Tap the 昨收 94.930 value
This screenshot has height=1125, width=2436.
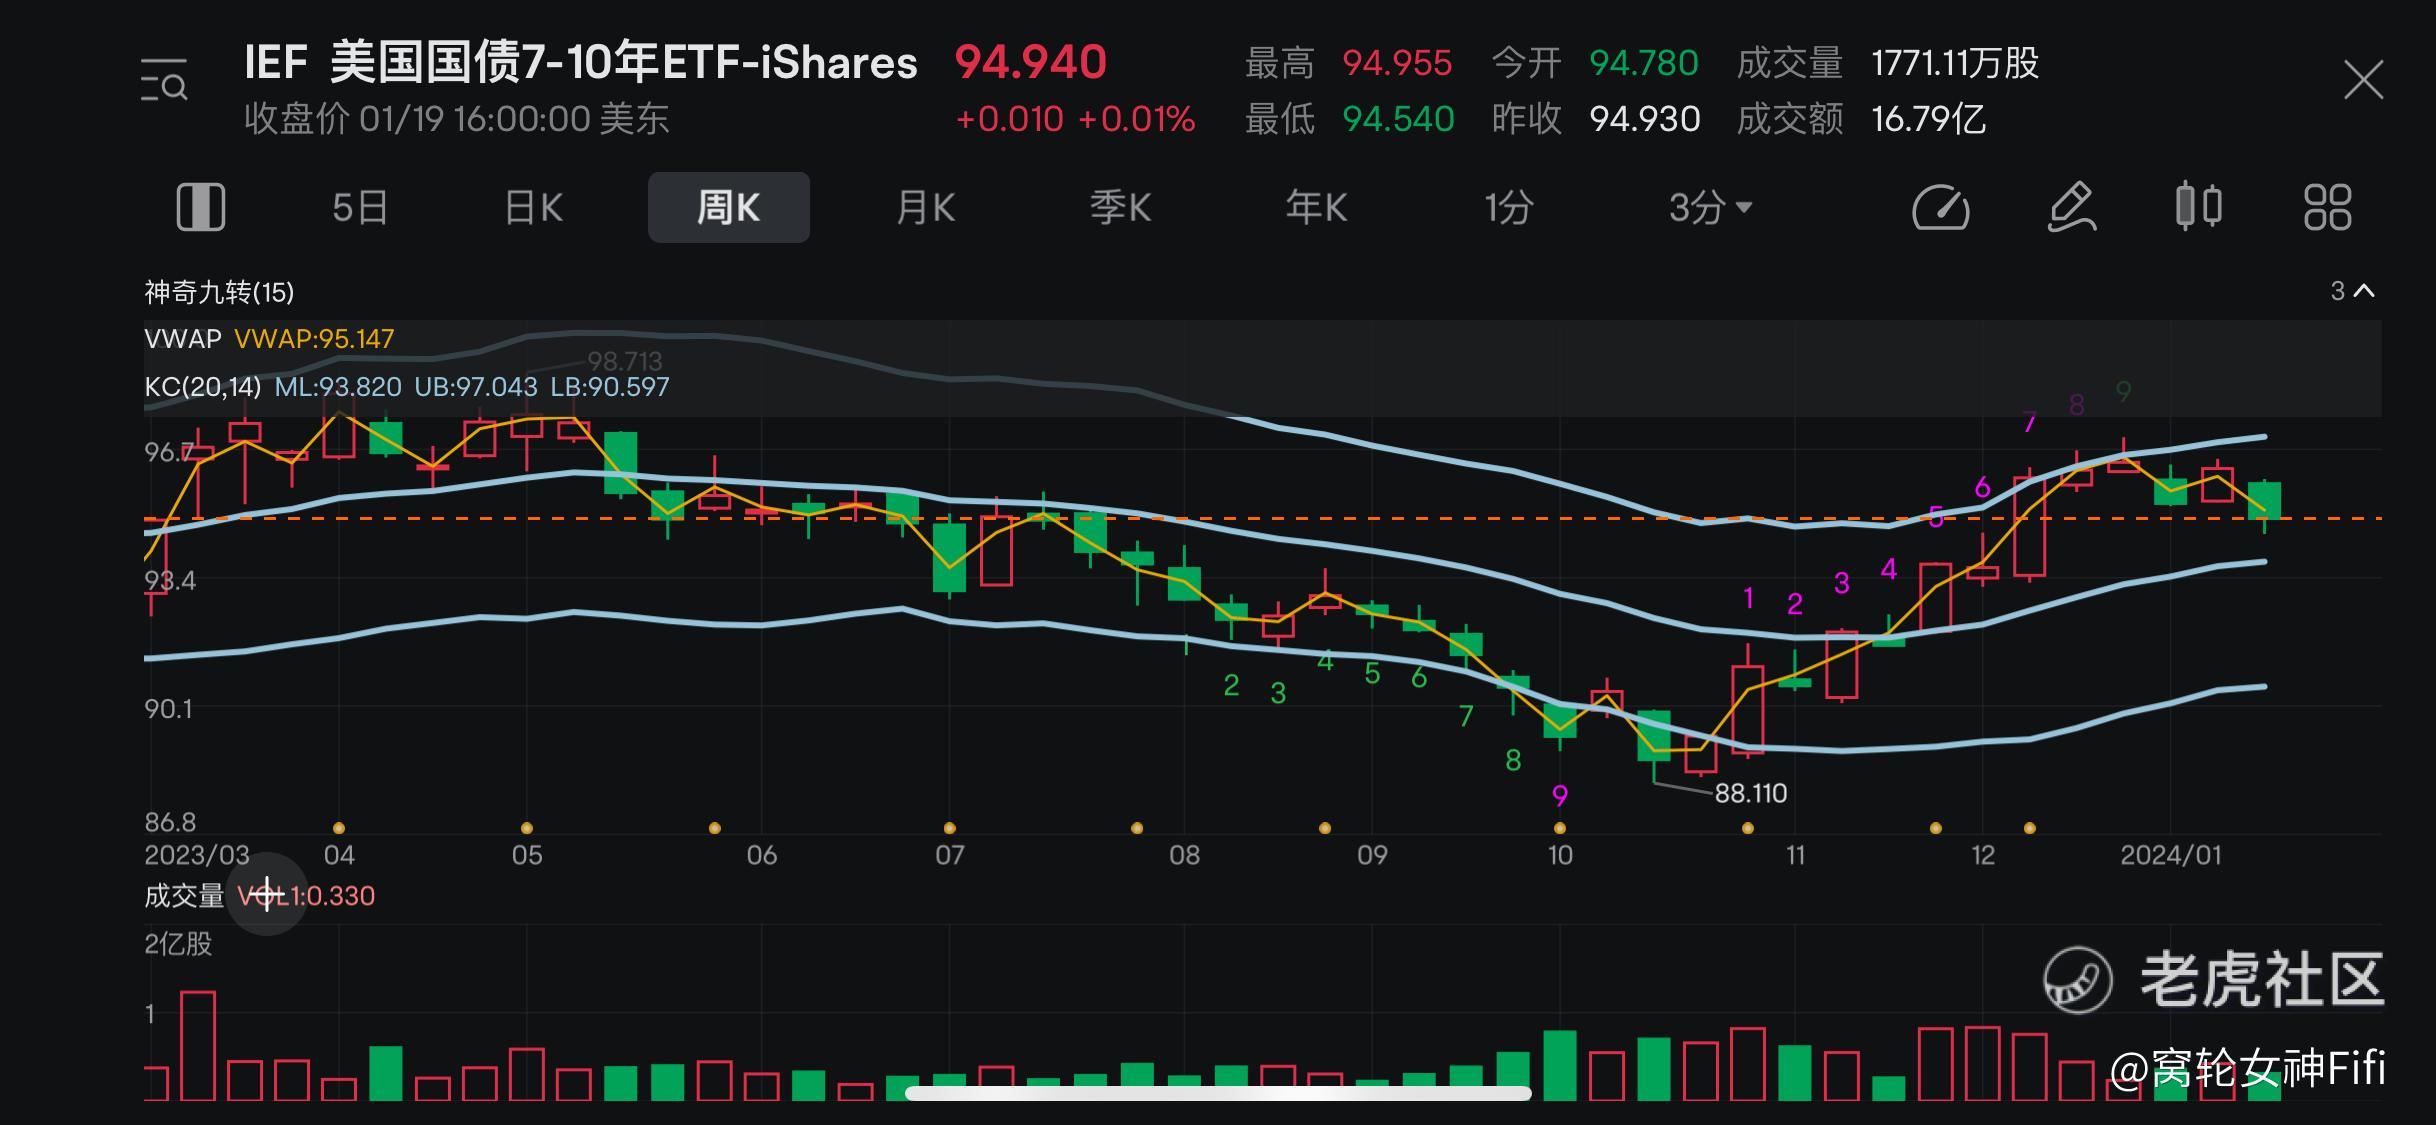(x=1645, y=119)
